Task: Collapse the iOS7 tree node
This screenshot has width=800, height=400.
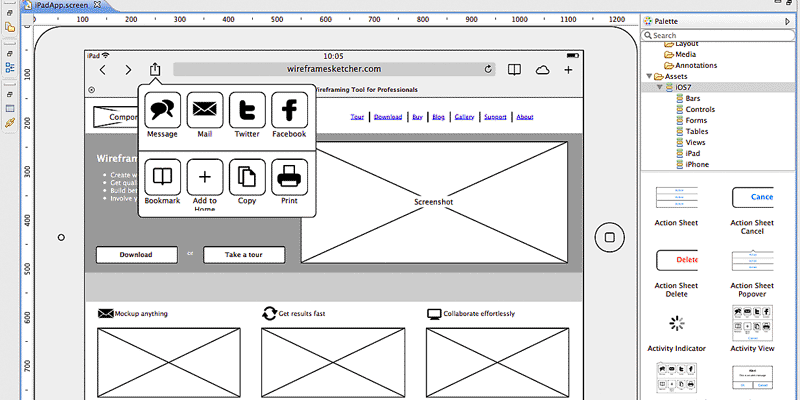Action: point(660,87)
